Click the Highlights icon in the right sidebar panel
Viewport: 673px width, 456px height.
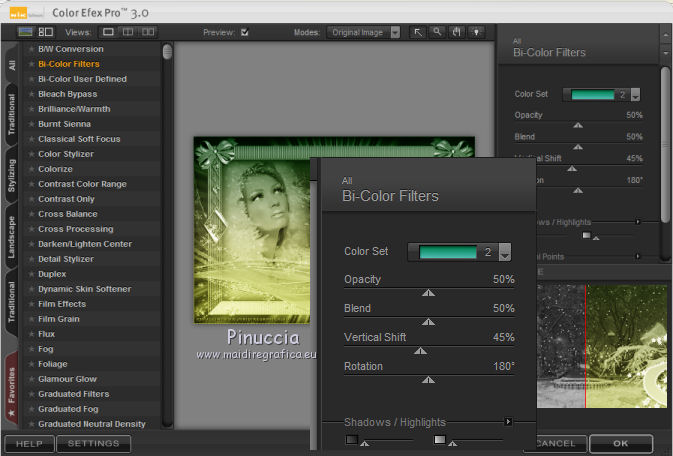[586, 235]
